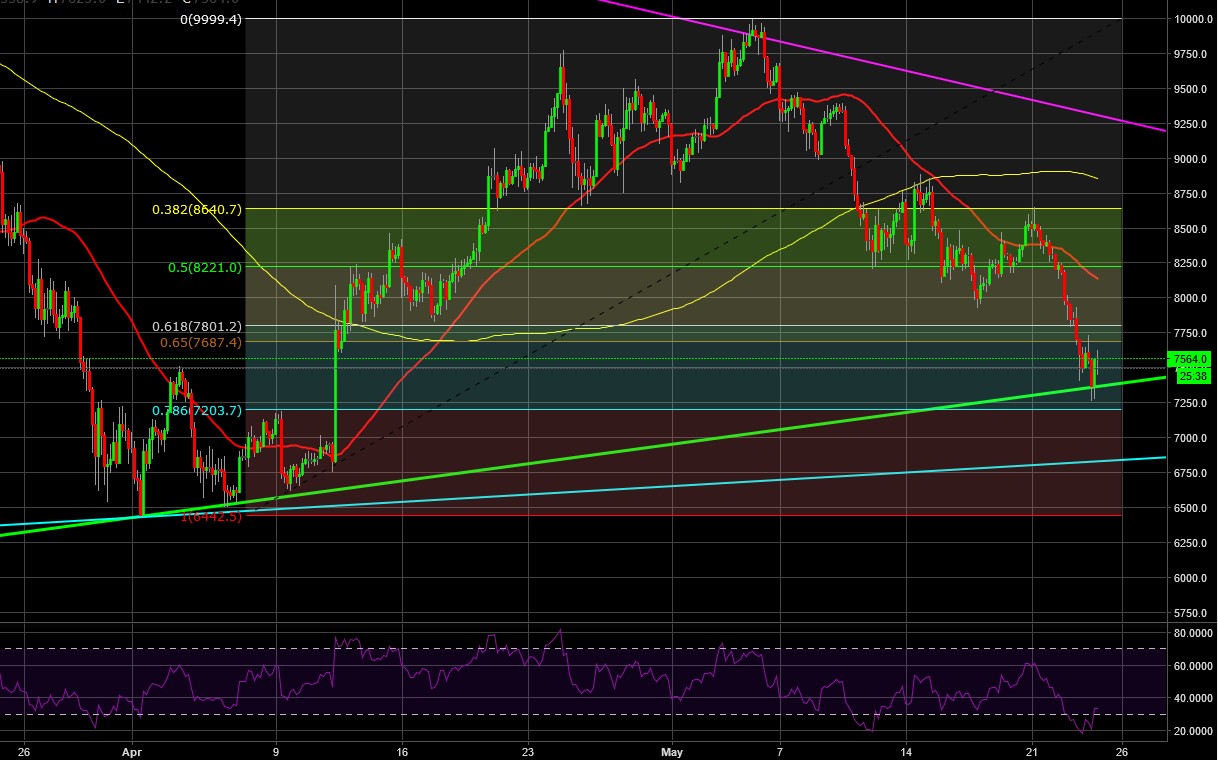Click the 9750.0 price axis label

click(1189, 54)
